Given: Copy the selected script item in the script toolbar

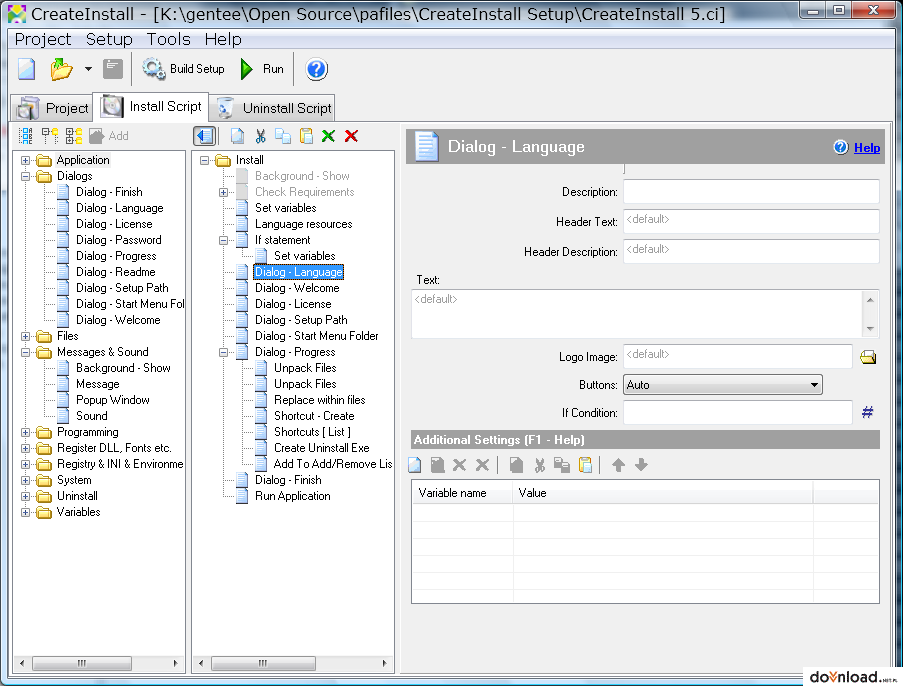Looking at the screenshot, I should pos(283,136).
